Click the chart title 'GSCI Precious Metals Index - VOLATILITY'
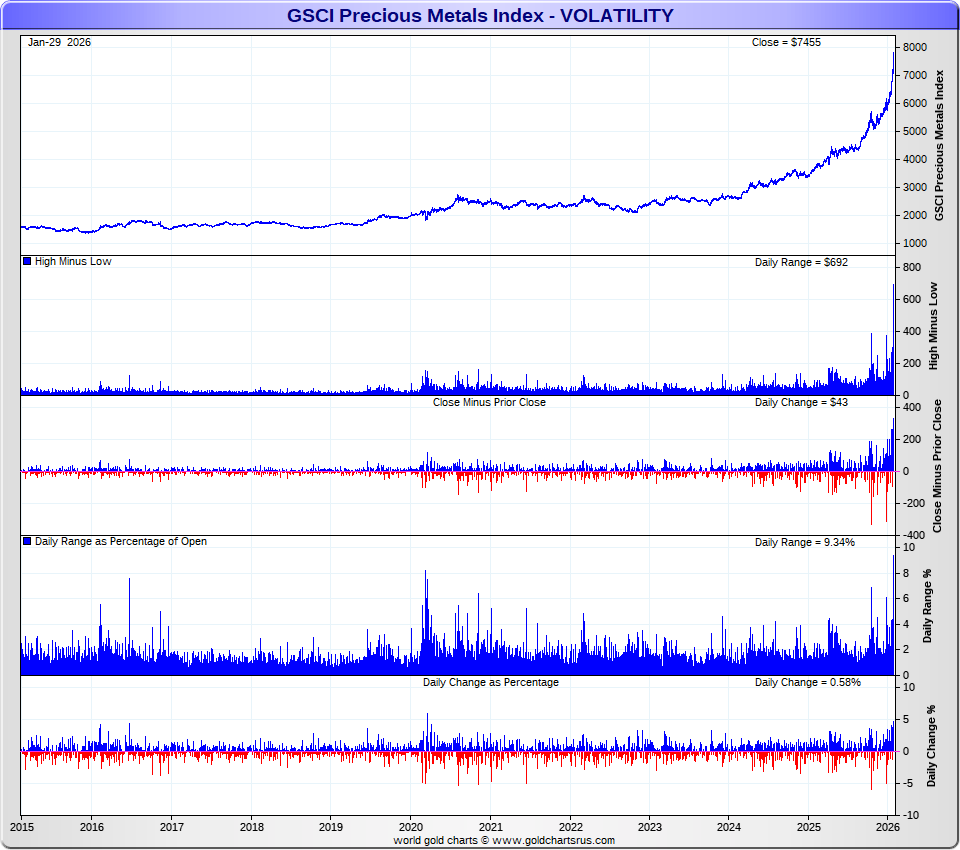960x850 pixels. click(x=480, y=15)
